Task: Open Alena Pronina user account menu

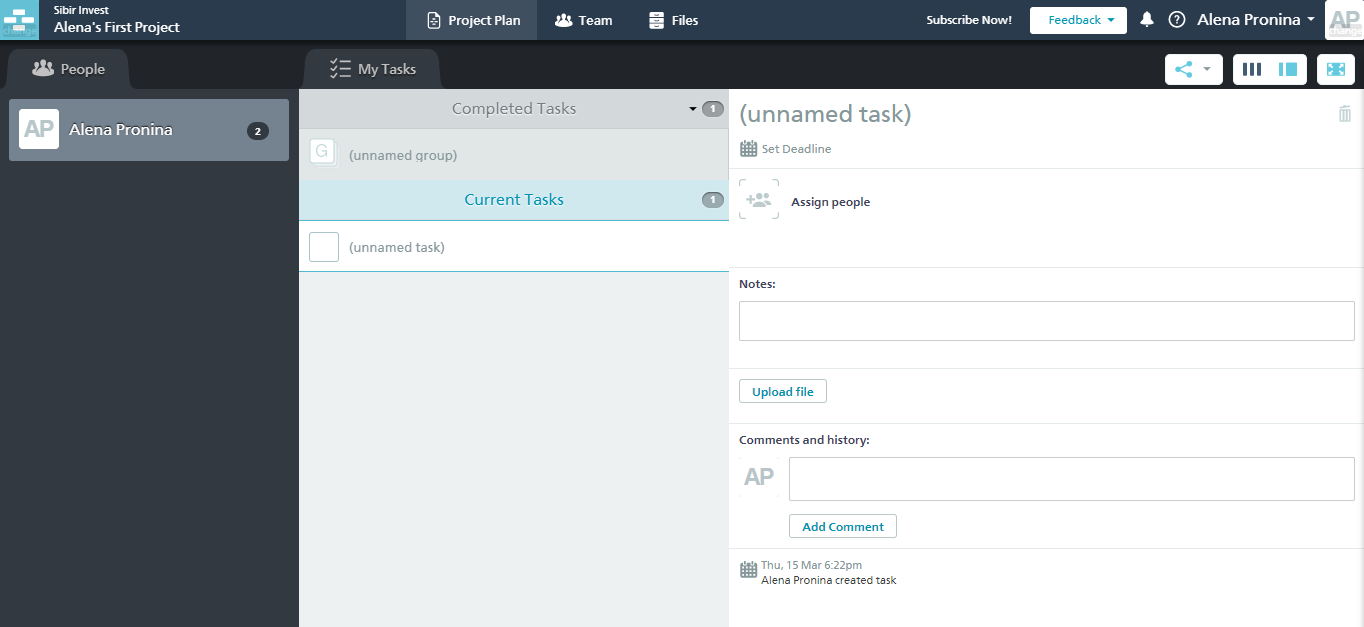Action: 1255,20
